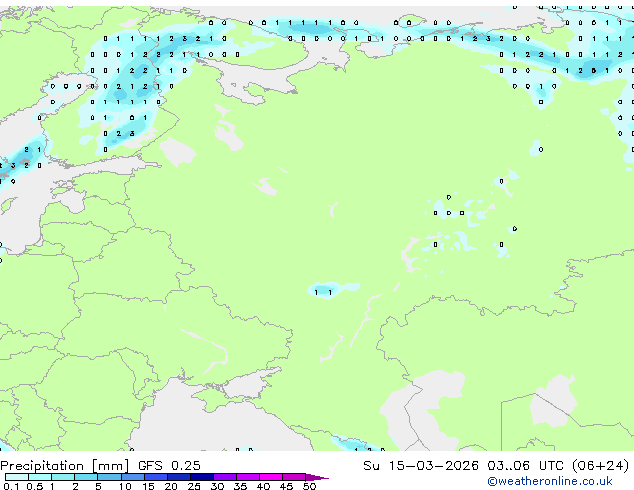The image size is (634, 490).
Task: Select the purple swatch between 30 and 35
Action: [x=225, y=477]
